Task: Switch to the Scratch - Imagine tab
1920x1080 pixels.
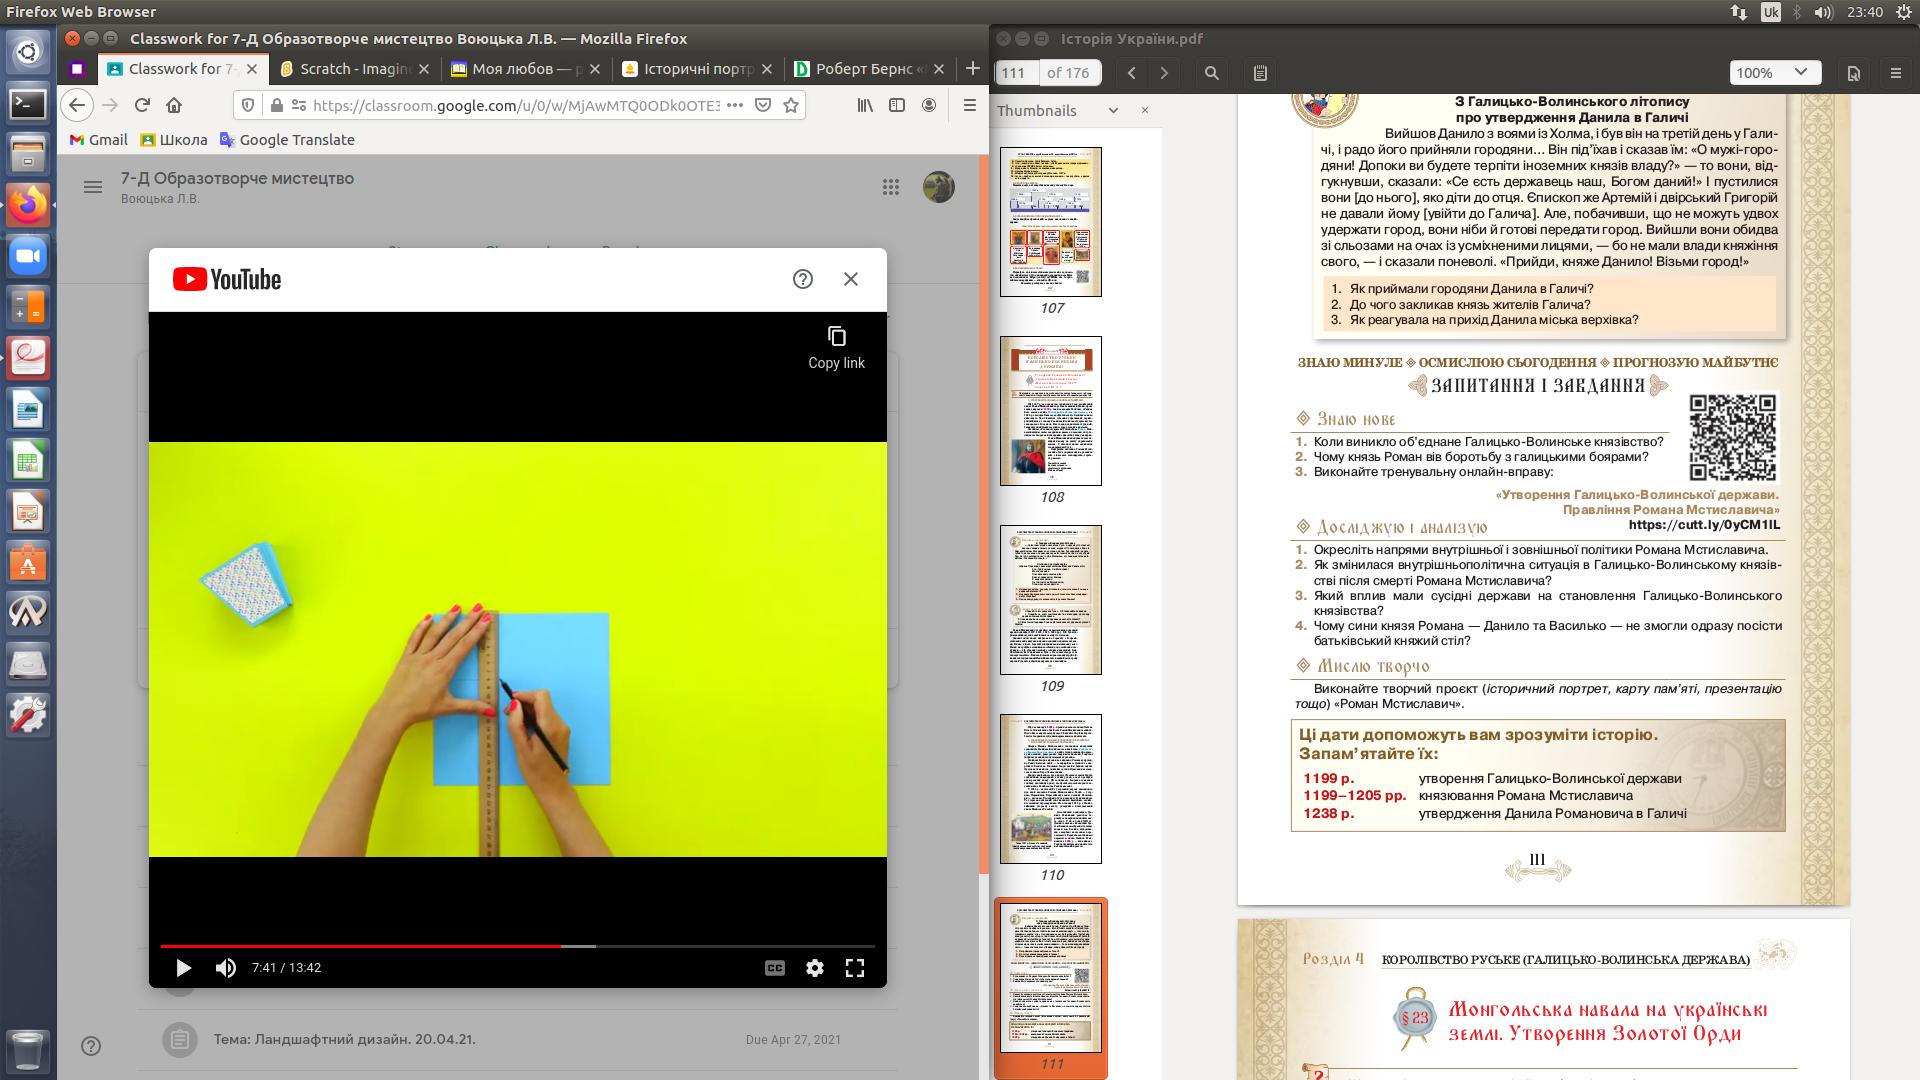Action: pyautogui.click(x=355, y=69)
